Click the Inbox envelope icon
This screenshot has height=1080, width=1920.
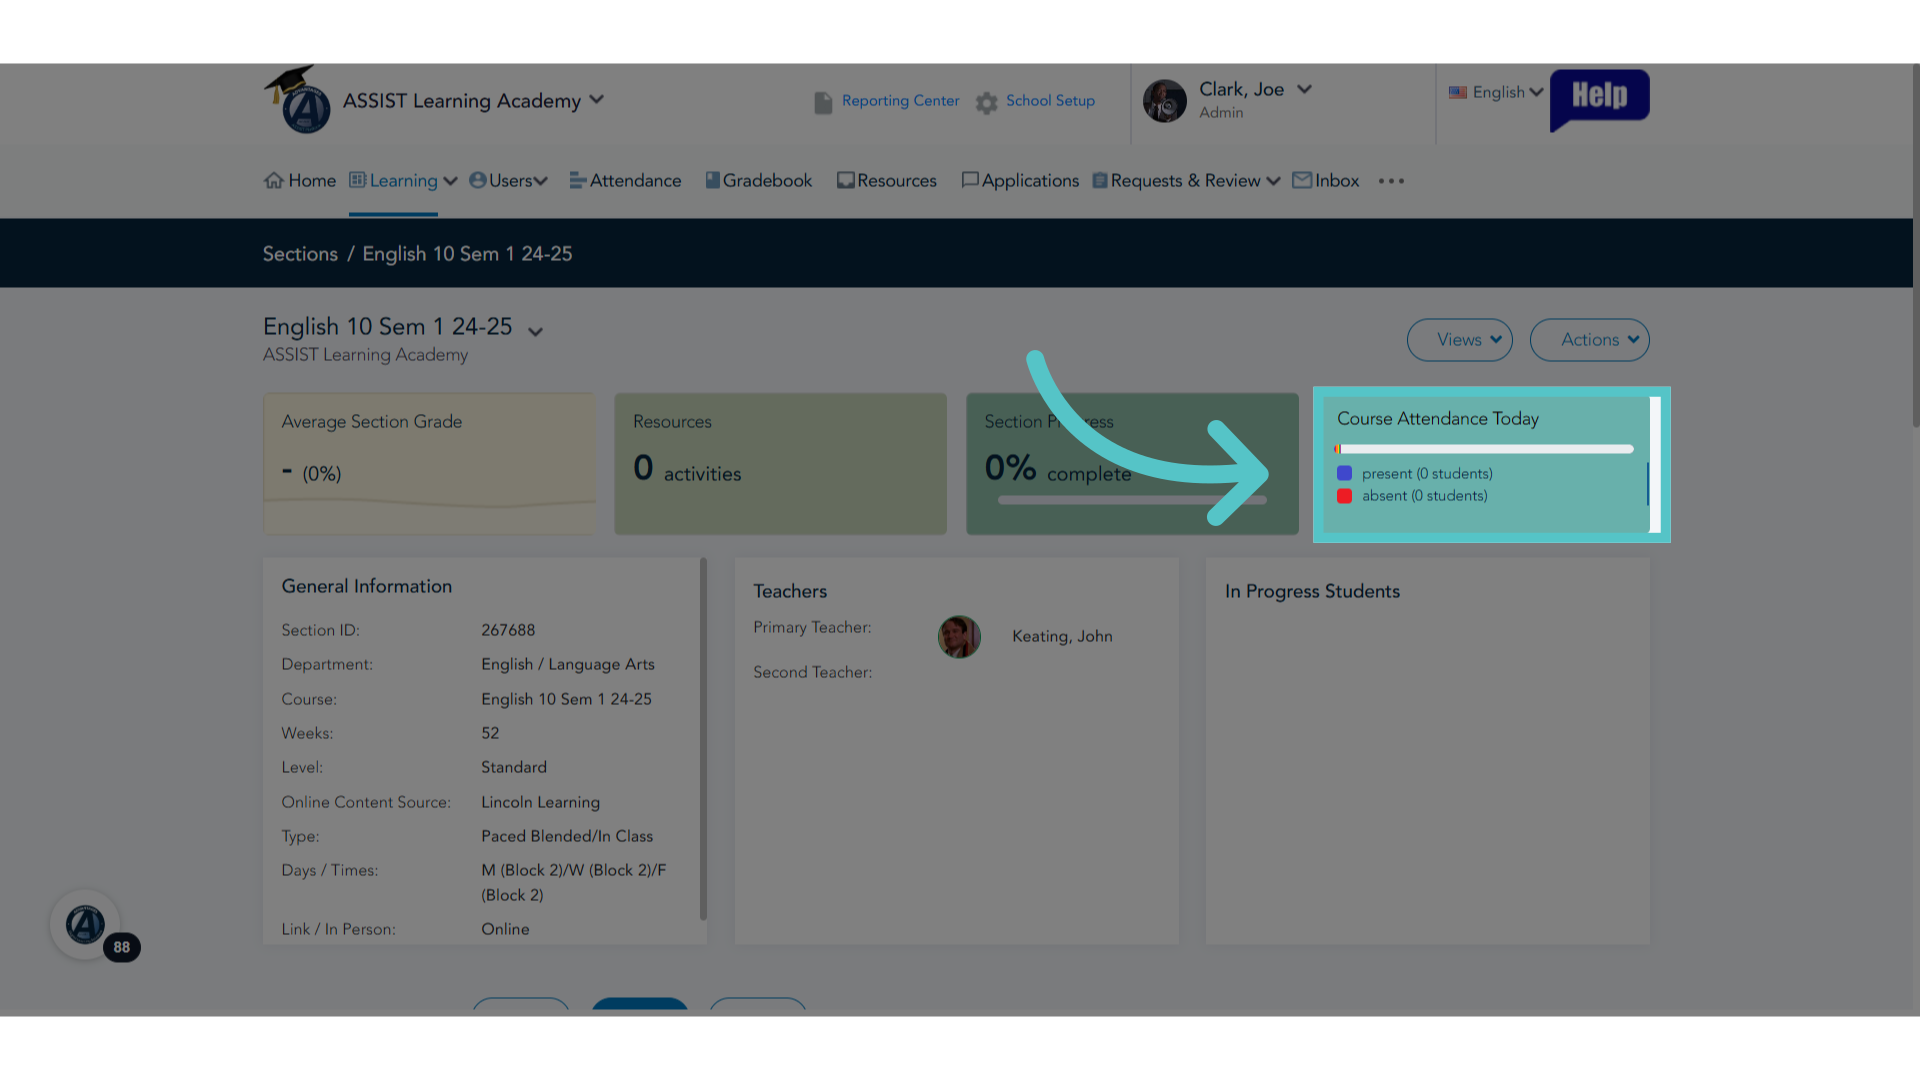(x=1302, y=180)
